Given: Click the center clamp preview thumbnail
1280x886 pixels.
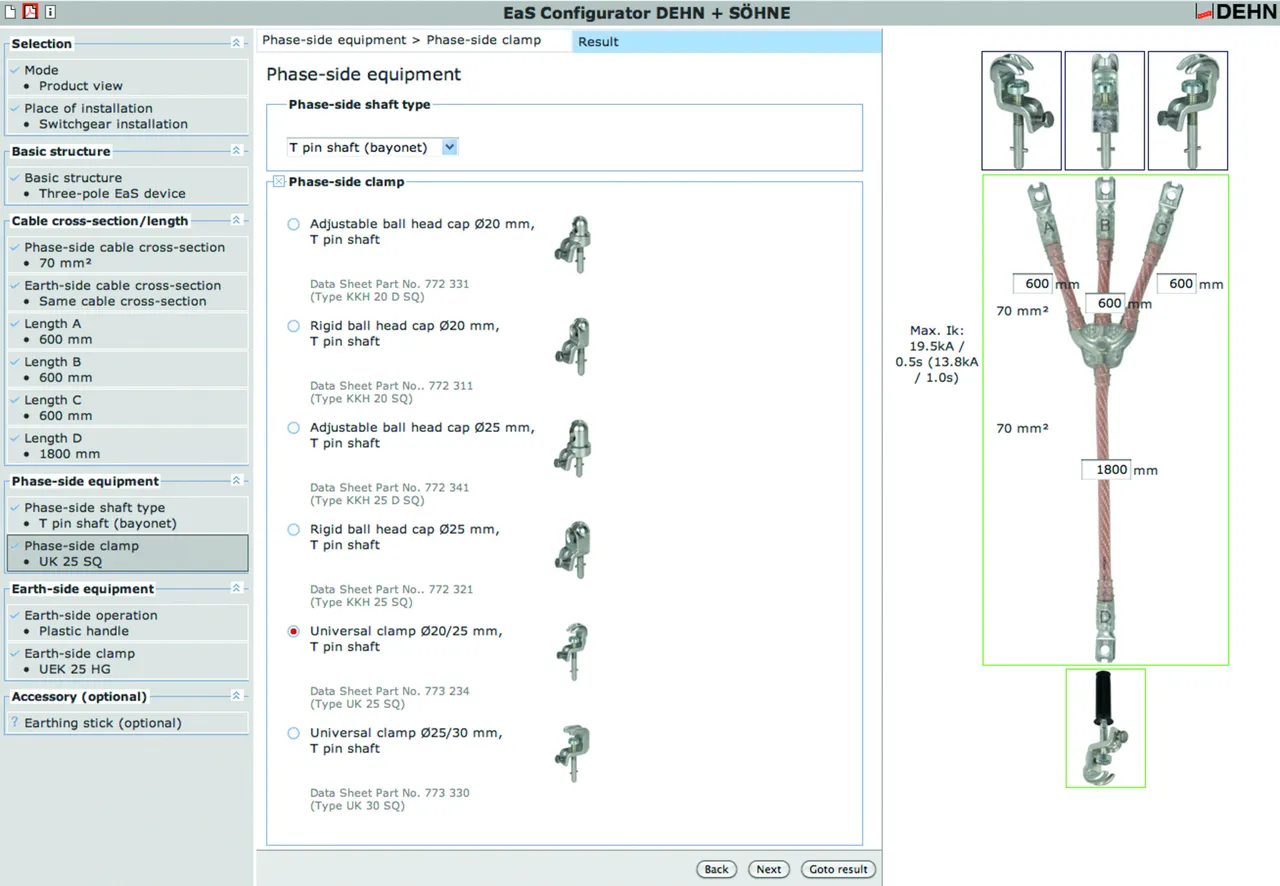Looking at the screenshot, I should point(1104,110).
